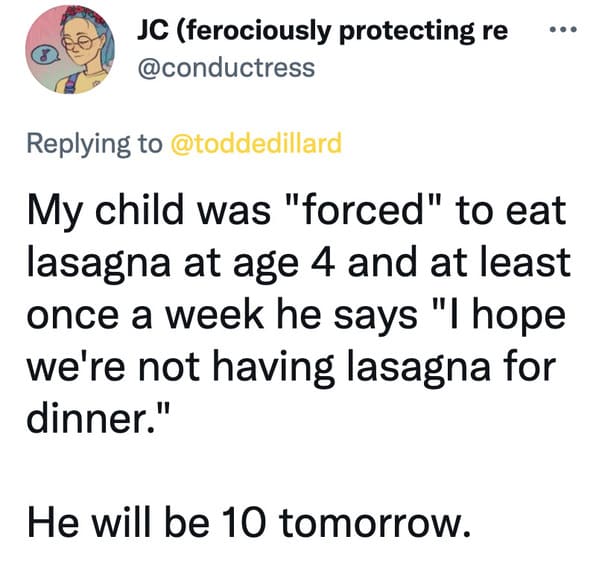Visit the @conductress profile handle
The image size is (599, 563).
(x=226, y=68)
